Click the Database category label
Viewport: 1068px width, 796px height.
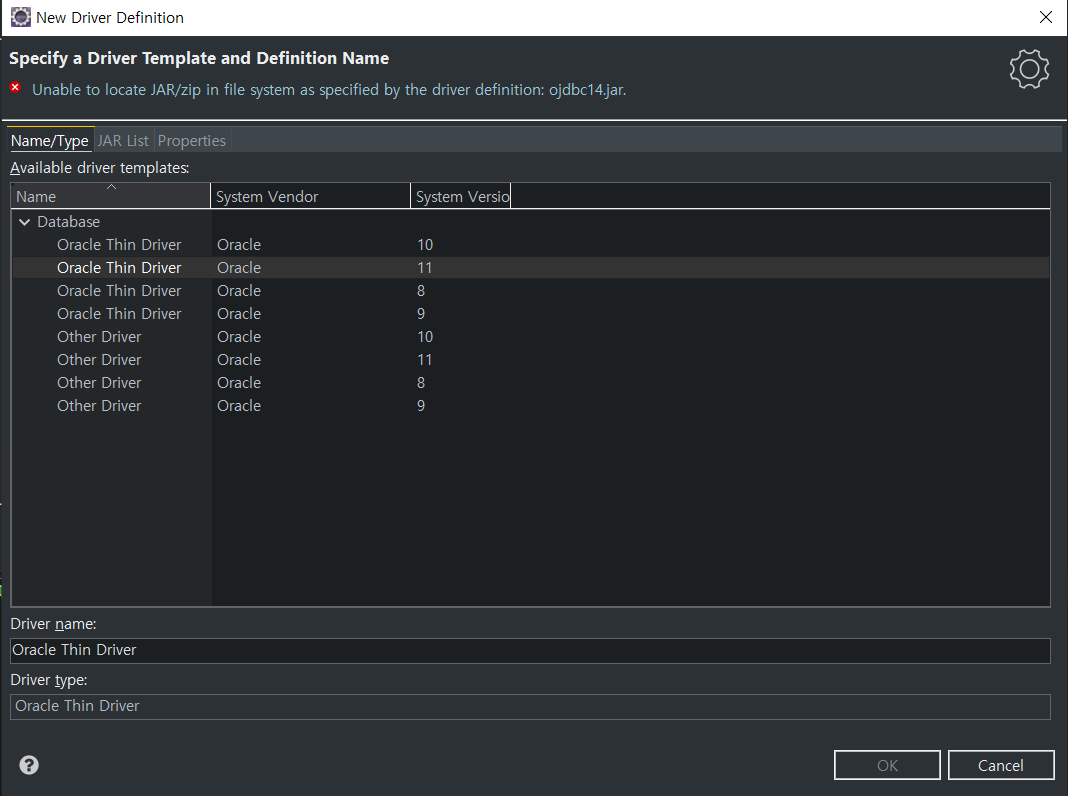(x=68, y=222)
